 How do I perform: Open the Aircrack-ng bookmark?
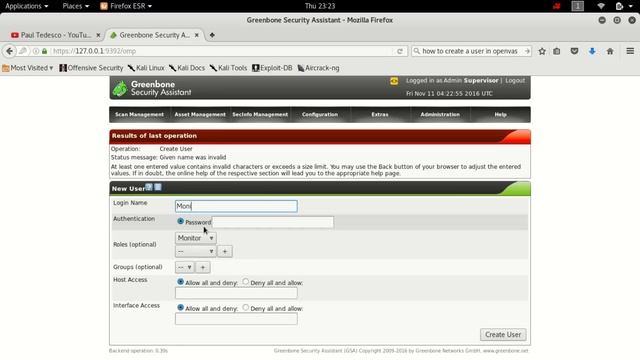pyautogui.click(x=318, y=68)
